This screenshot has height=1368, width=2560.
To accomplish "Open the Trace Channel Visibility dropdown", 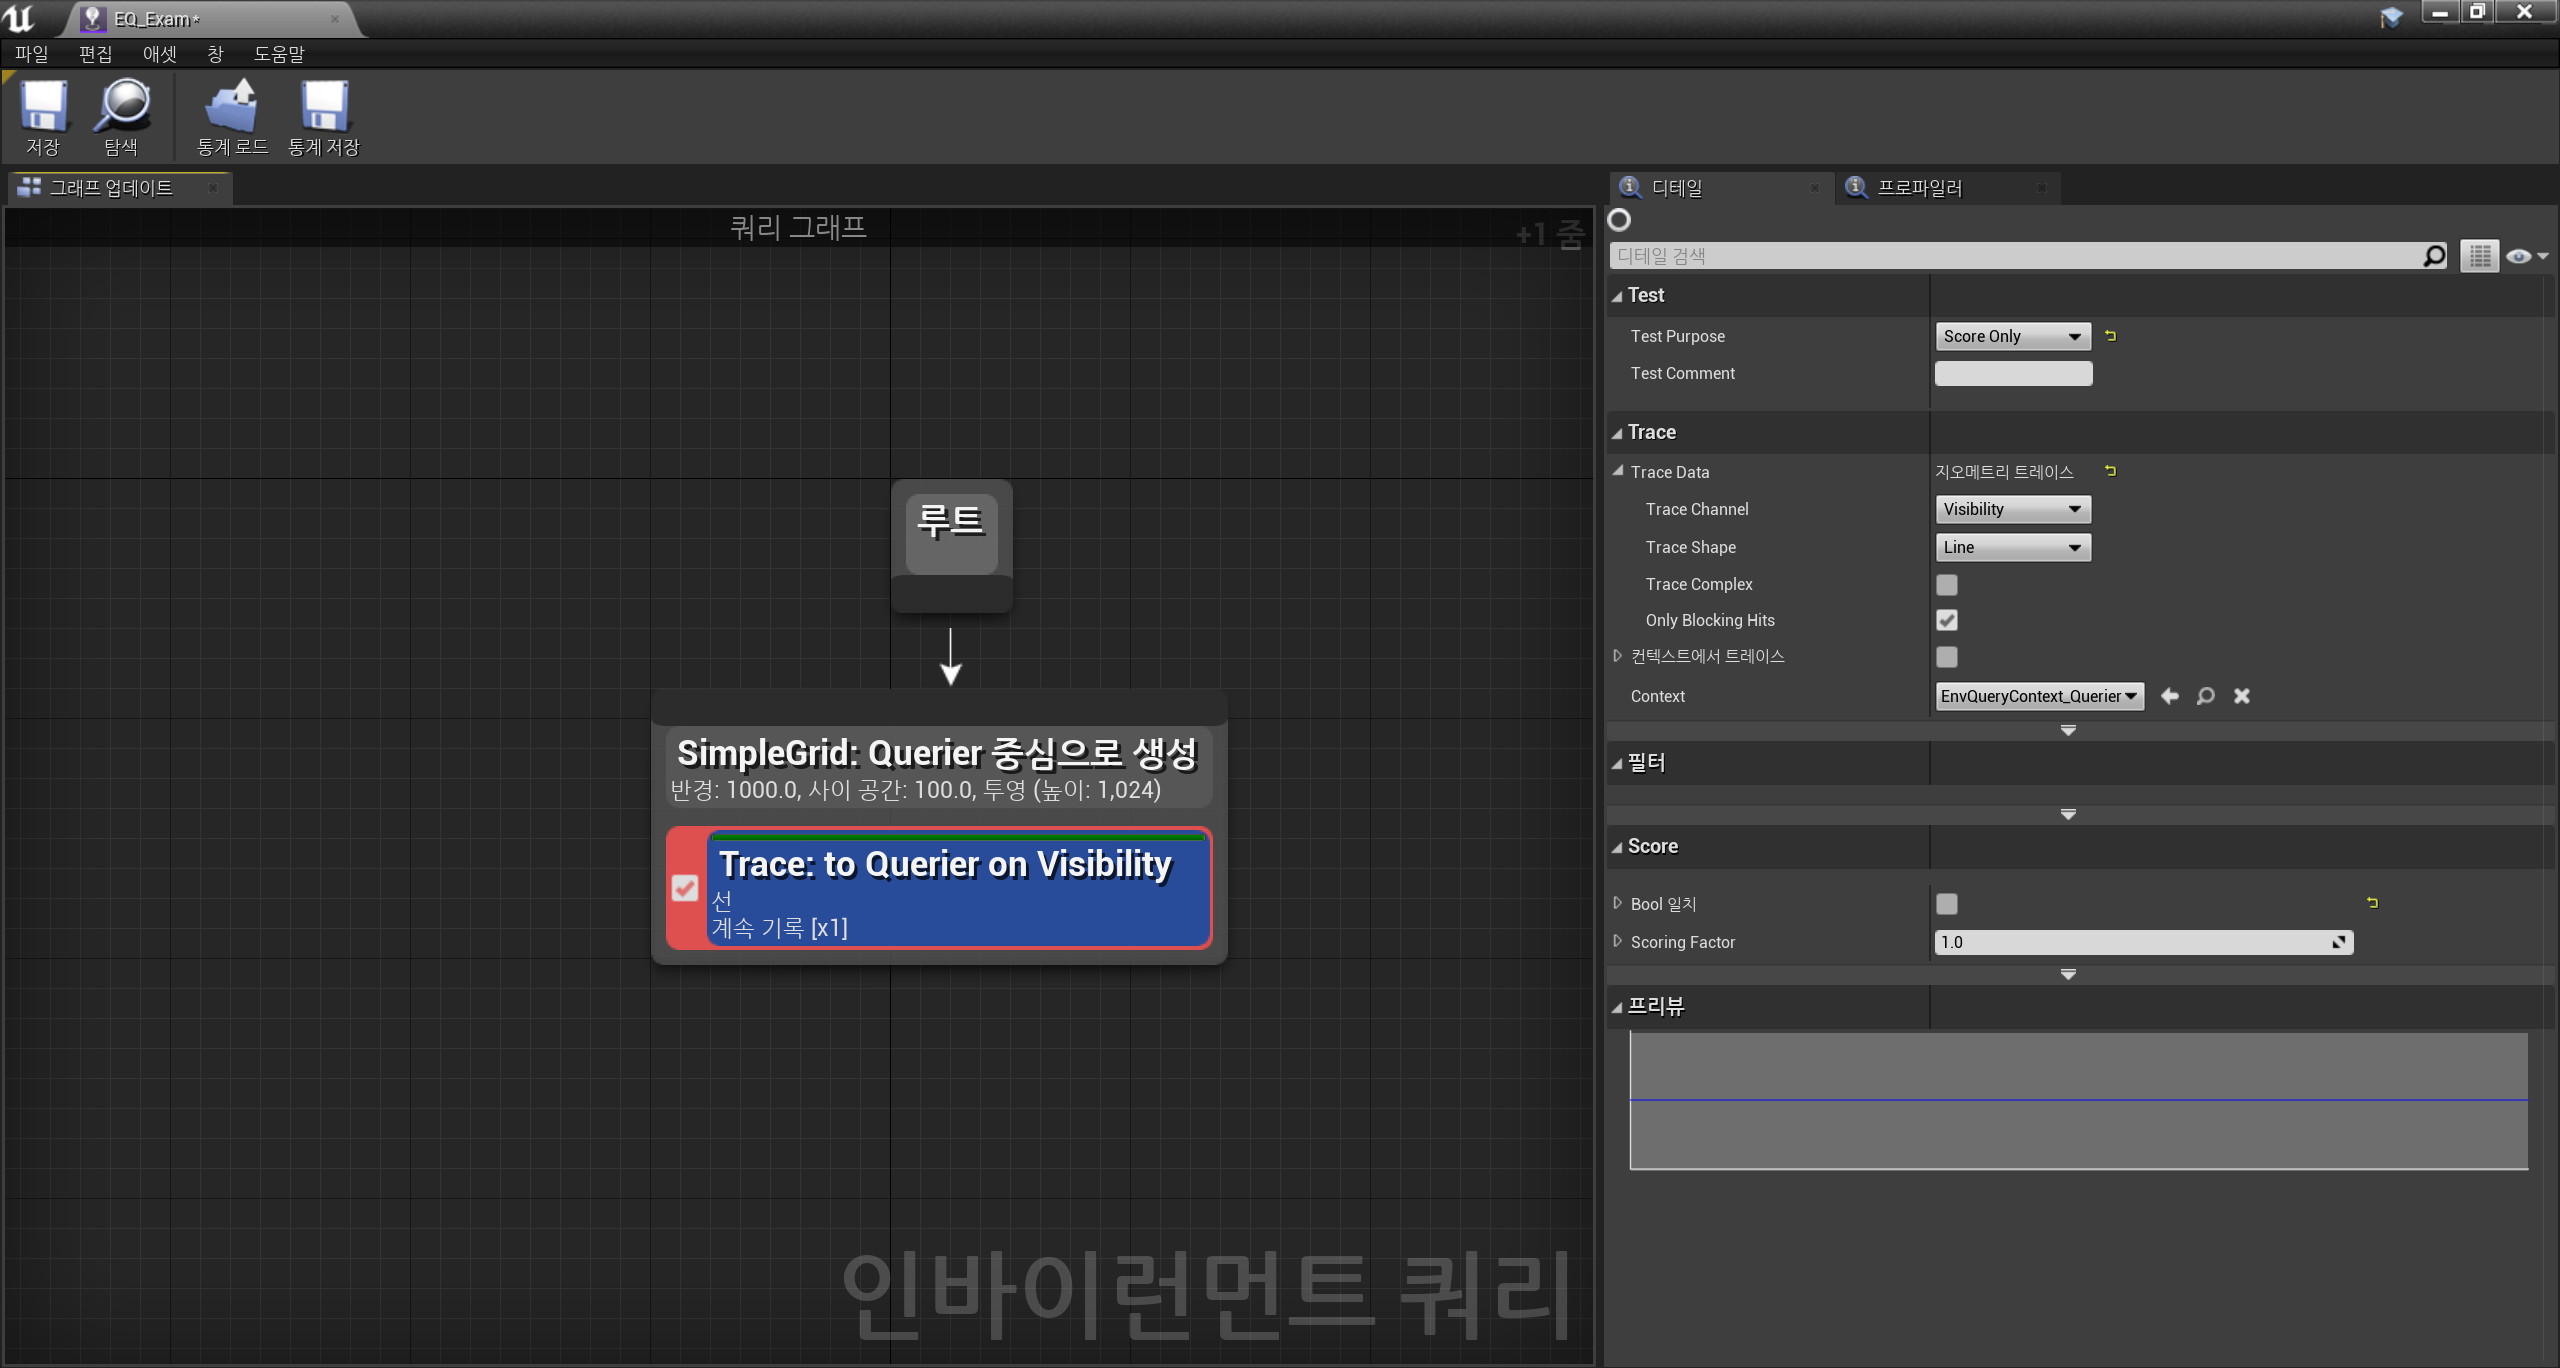I will coord(2012,509).
